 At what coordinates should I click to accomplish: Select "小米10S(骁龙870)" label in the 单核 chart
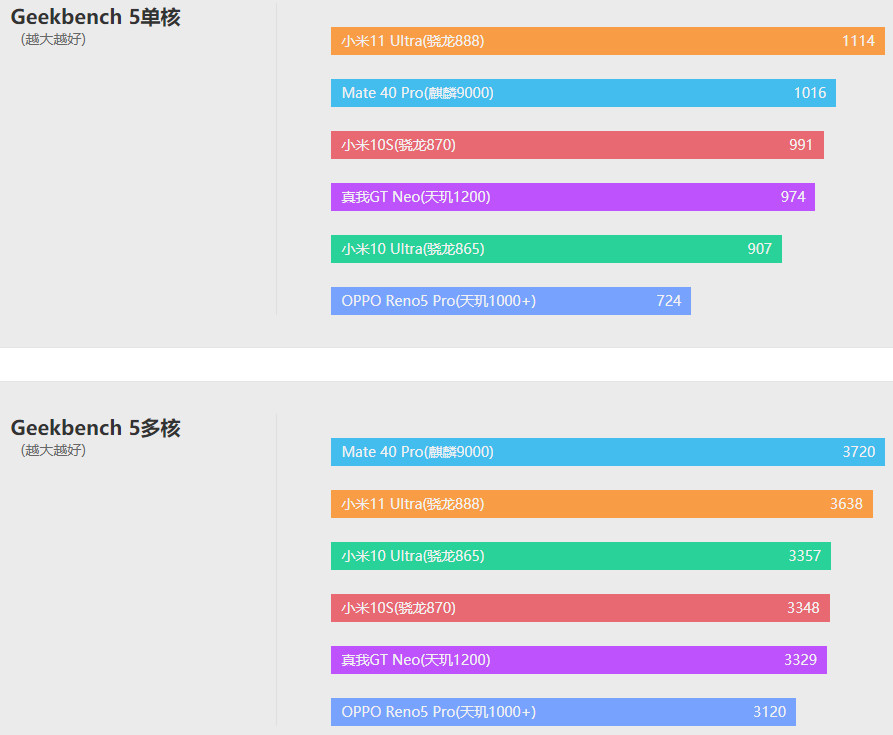399,145
